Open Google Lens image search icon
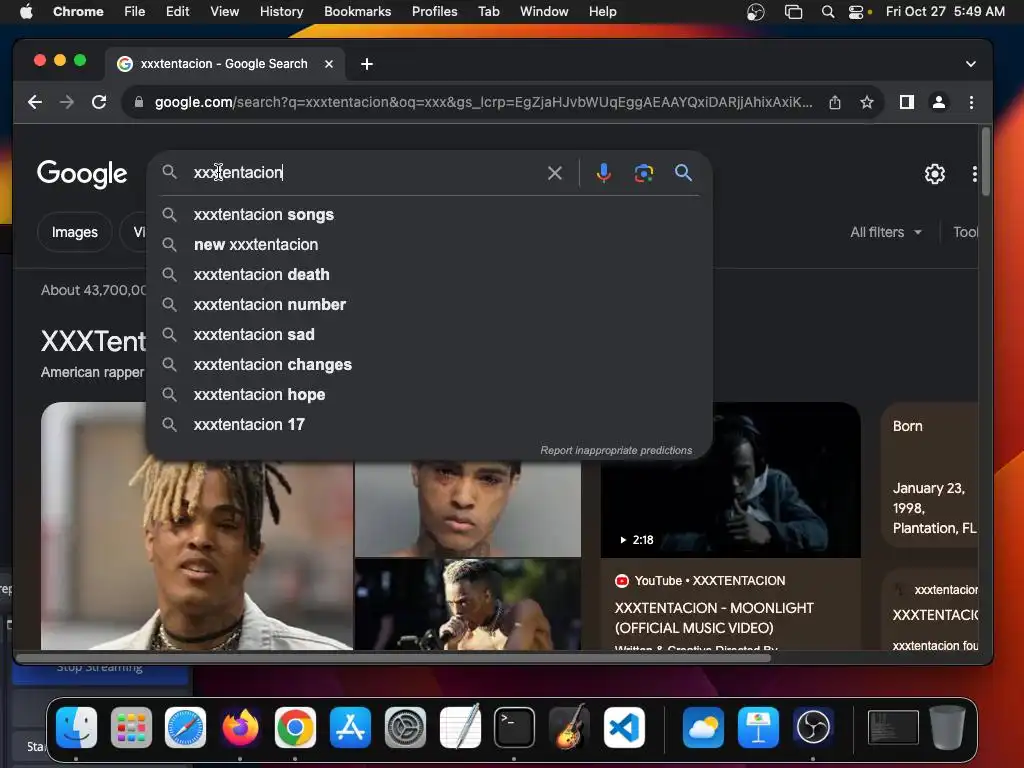Viewport: 1024px width, 768px height. (643, 172)
